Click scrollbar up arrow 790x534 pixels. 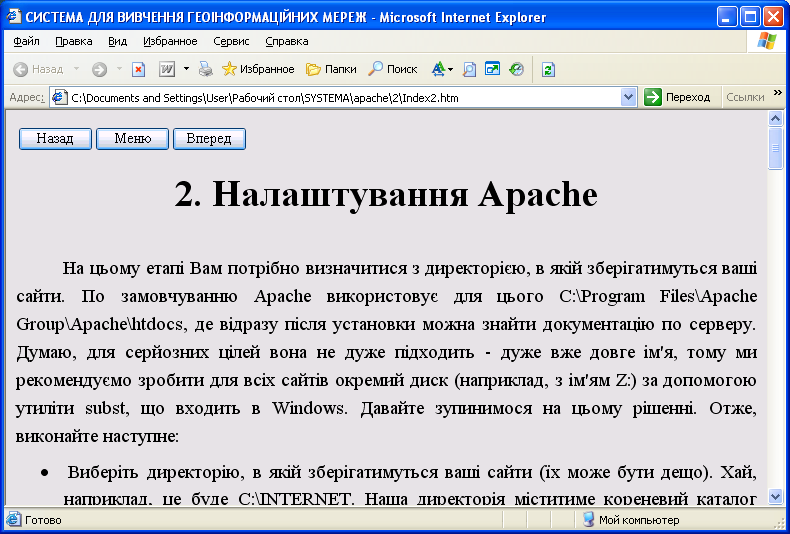pos(775,118)
